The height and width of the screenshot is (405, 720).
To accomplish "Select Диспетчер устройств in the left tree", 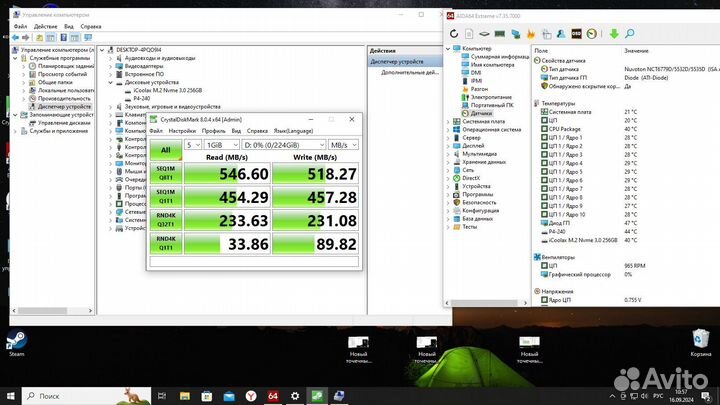I will coord(64,107).
